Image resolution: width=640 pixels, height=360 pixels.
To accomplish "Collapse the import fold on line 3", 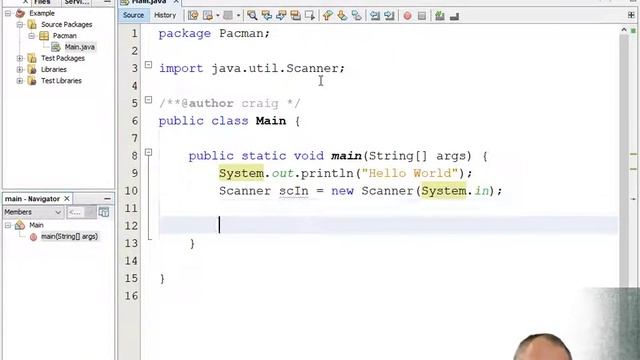I will pos(149,64).
